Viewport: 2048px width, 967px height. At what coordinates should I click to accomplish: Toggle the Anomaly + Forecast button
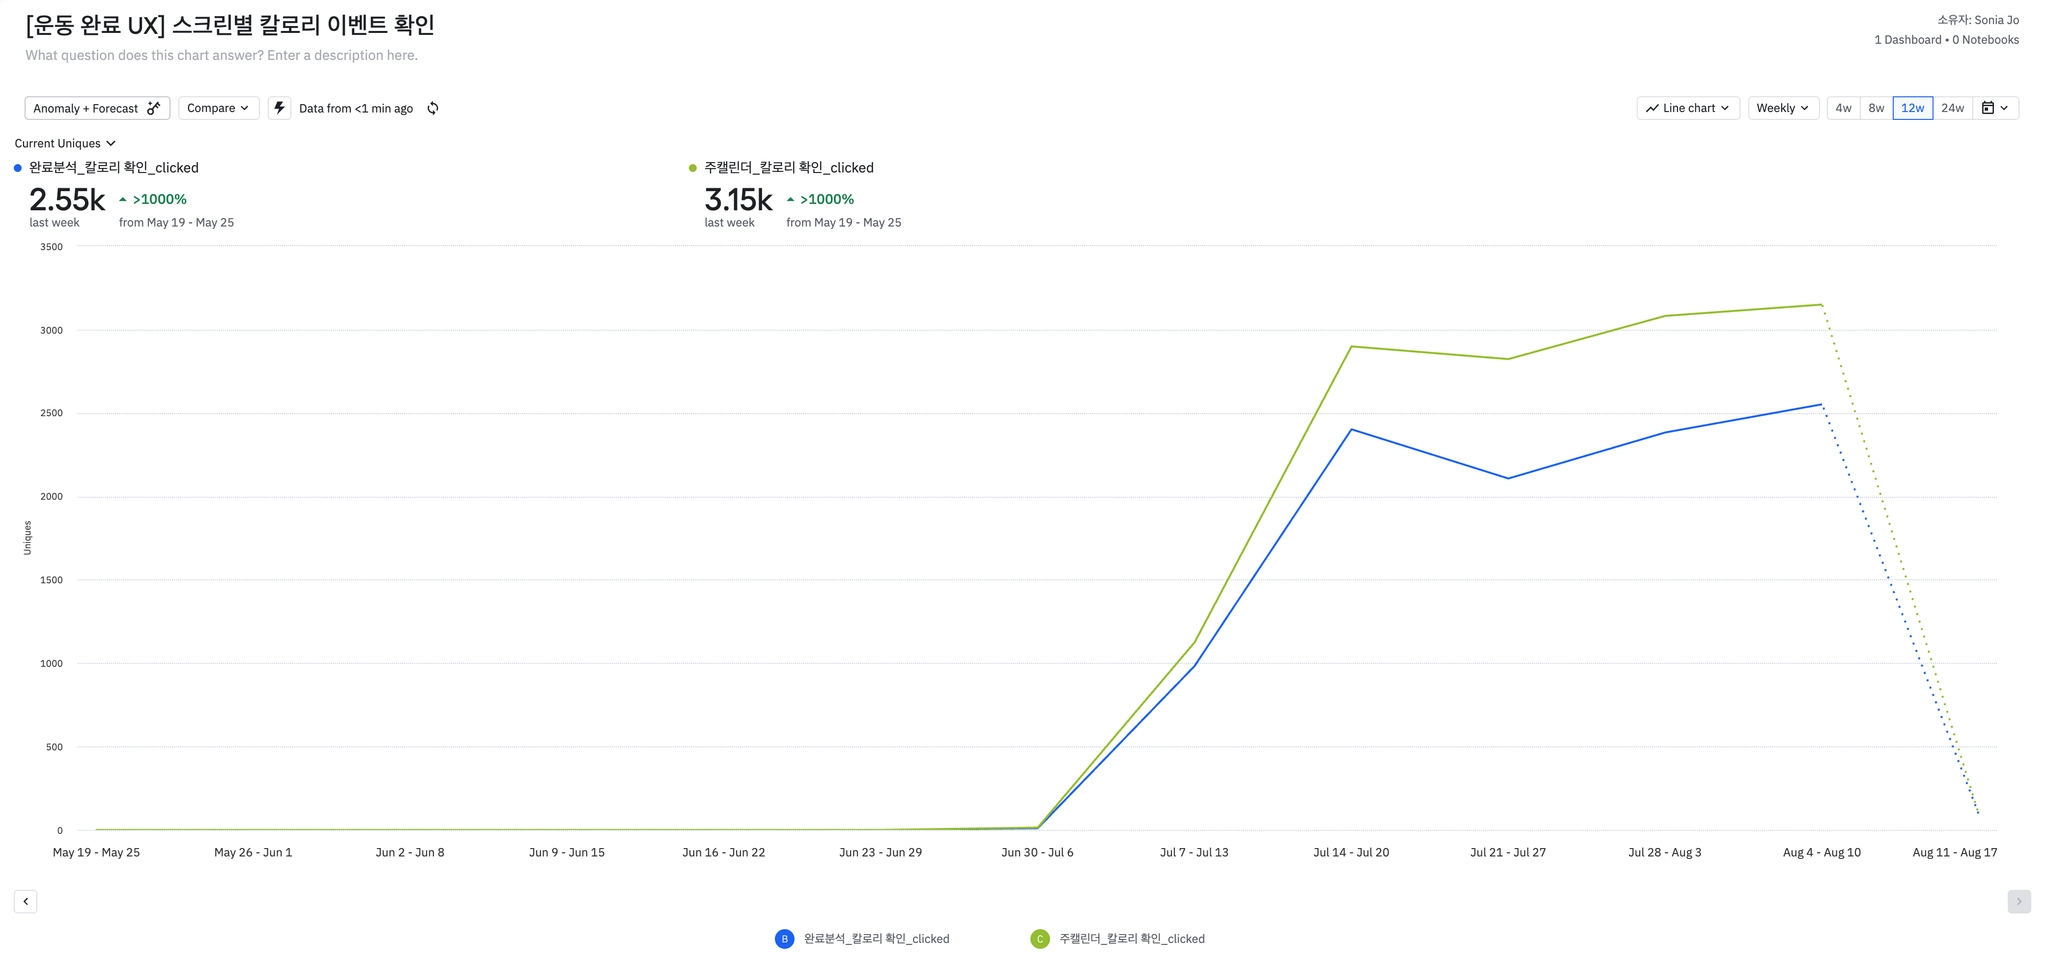(97, 108)
